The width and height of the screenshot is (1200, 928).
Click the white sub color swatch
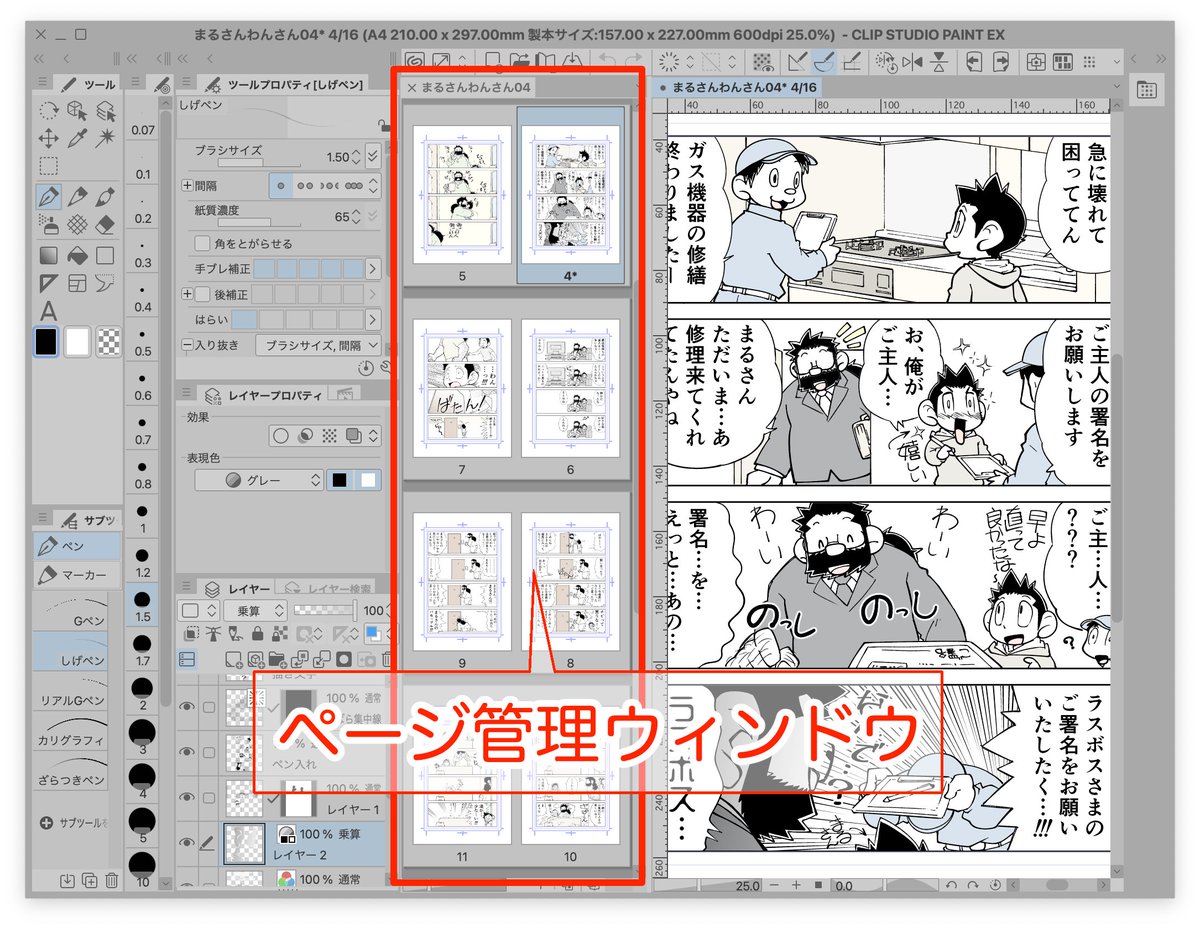[x=78, y=342]
